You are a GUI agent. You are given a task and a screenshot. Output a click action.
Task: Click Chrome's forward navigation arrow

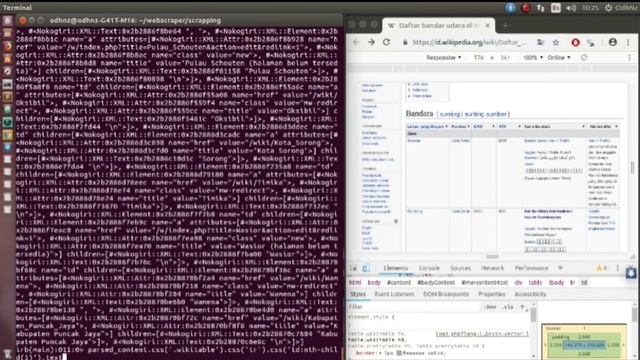[x=371, y=42]
